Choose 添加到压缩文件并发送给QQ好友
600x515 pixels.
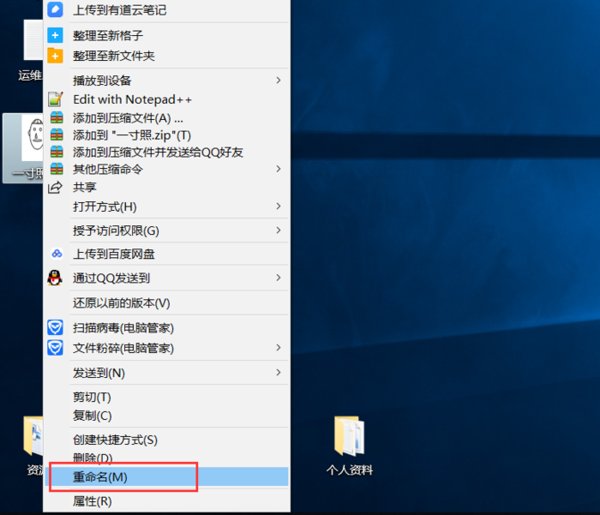(x=166, y=152)
